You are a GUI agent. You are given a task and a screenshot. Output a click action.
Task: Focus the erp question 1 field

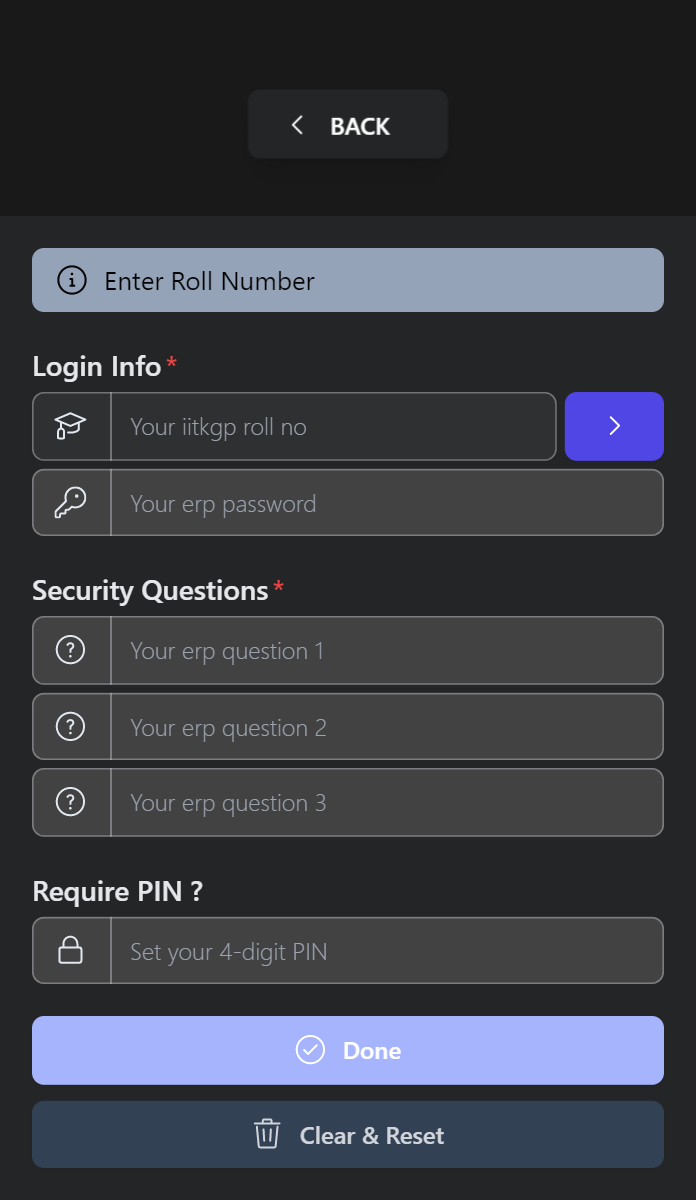coord(387,650)
